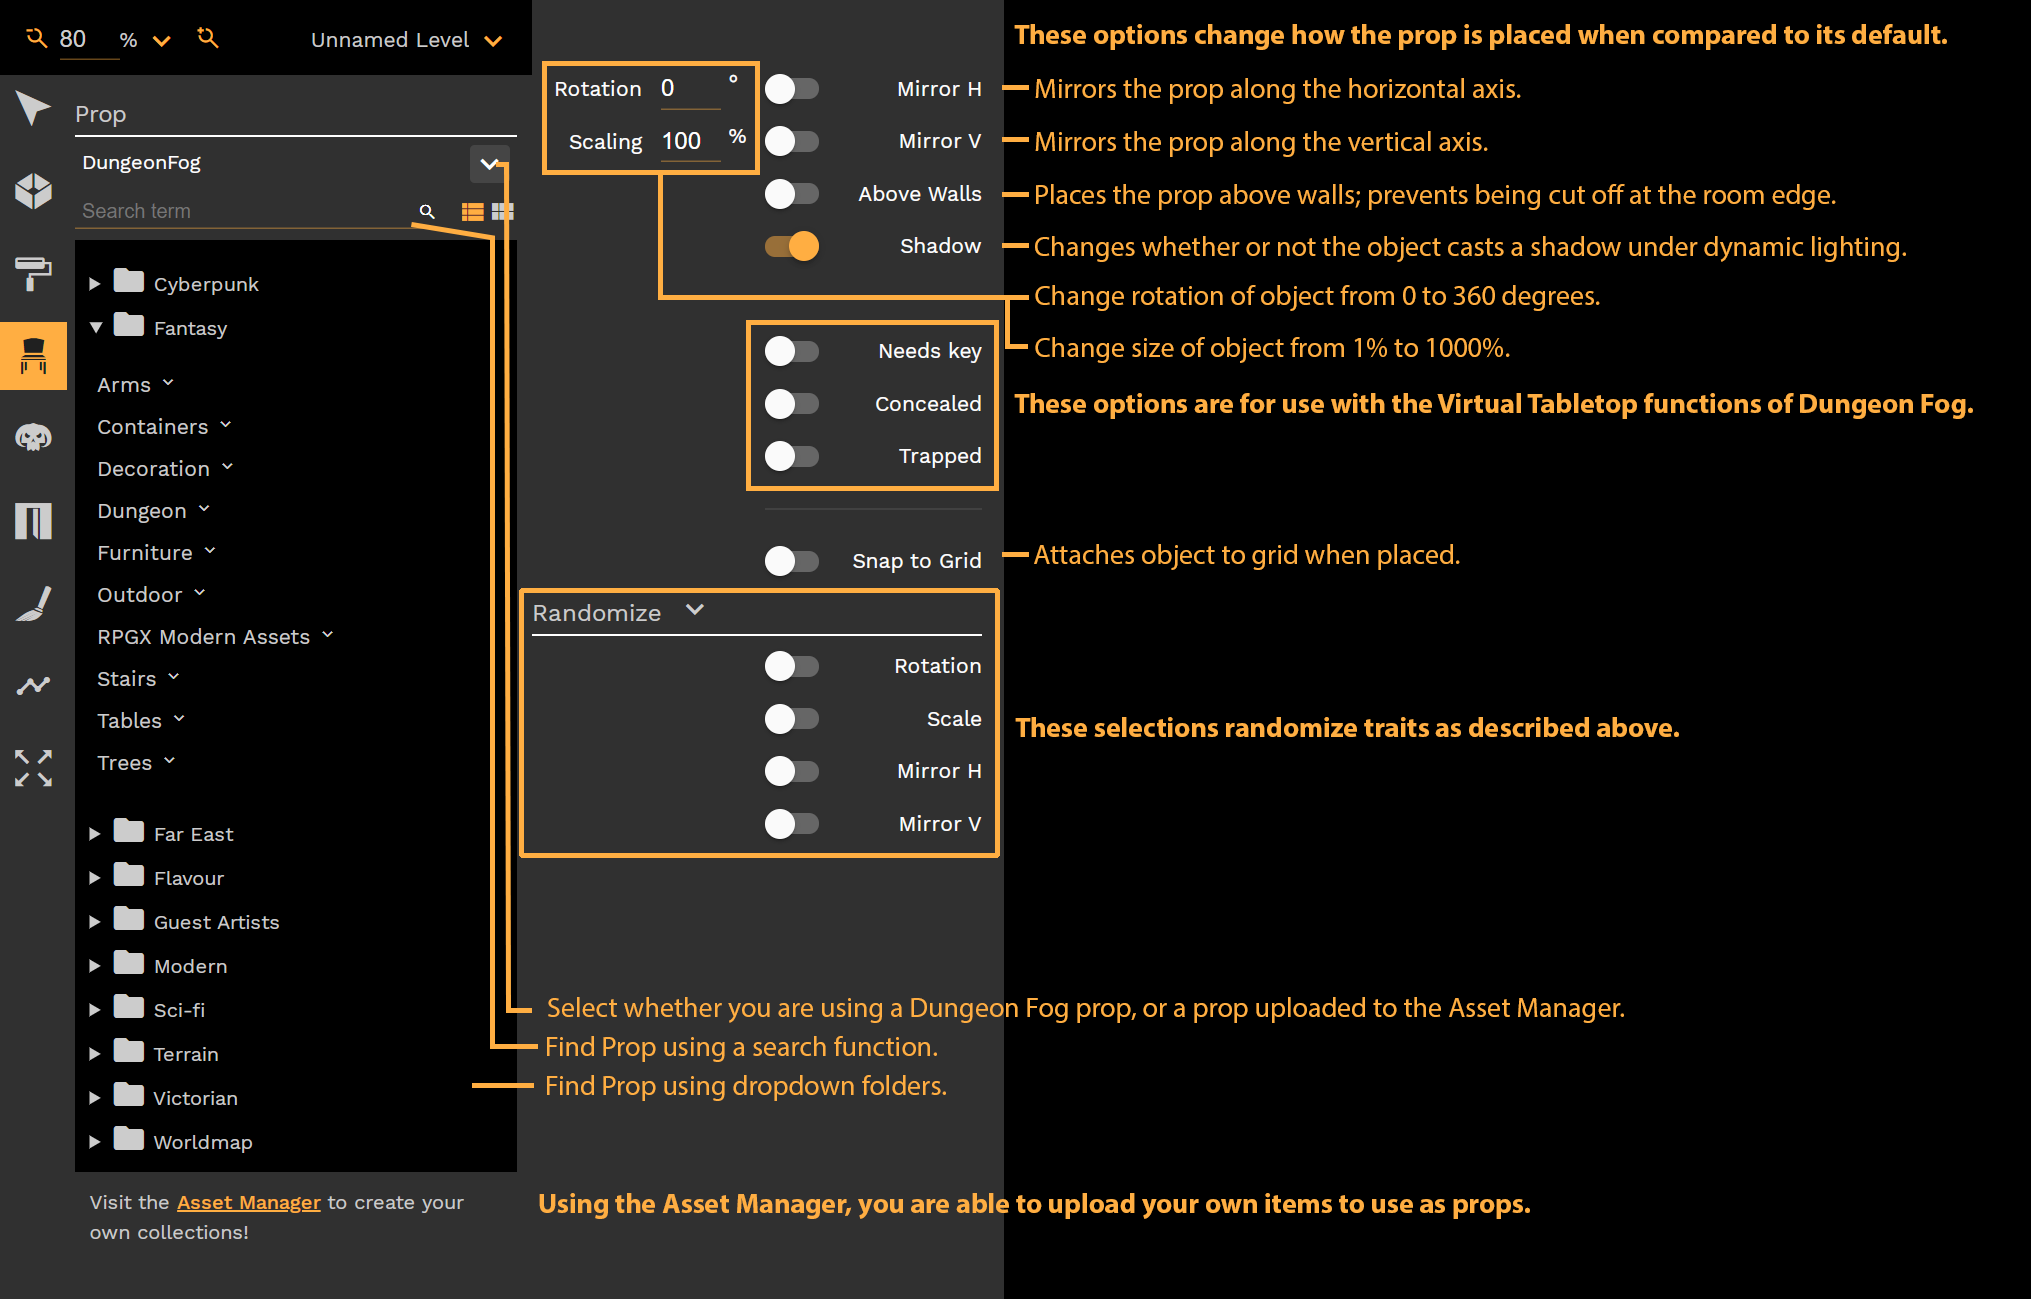Enable the Concealed toggle
The image size is (2031, 1299).
click(x=791, y=404)
